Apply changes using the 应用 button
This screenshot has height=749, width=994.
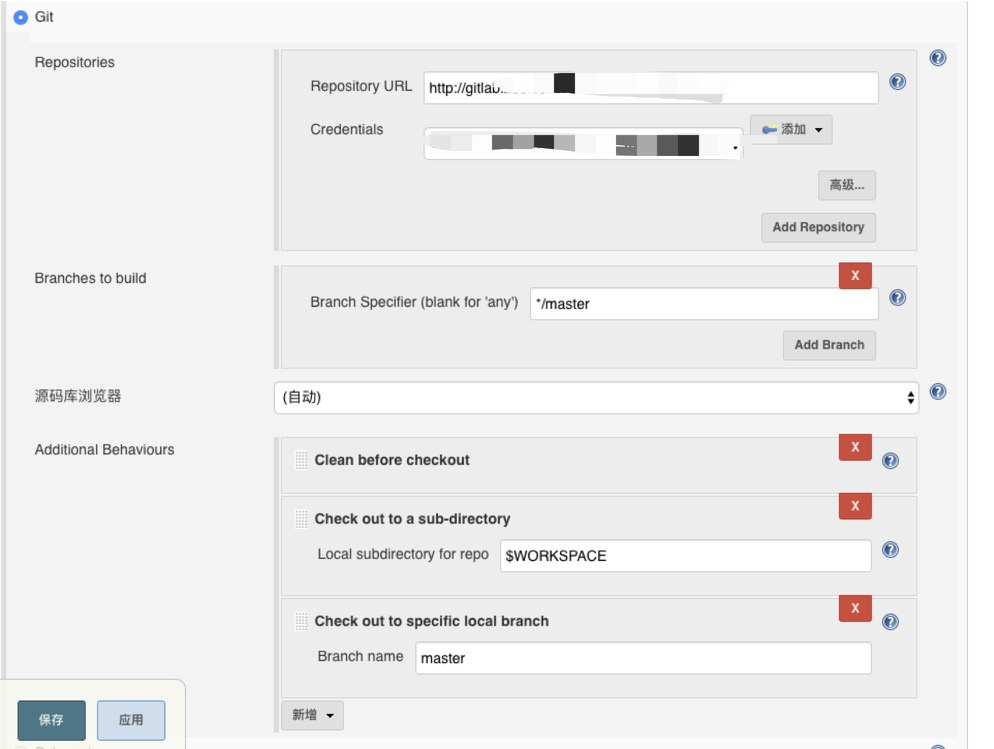coord(131,719)
